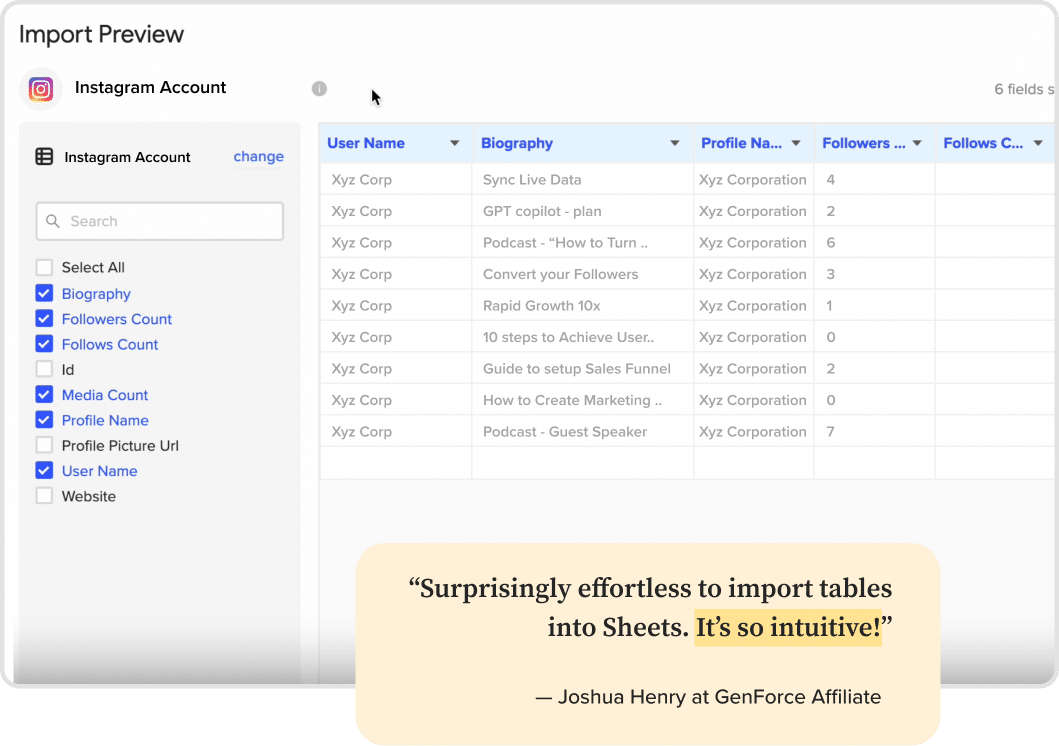Select the 'Podcast - "How to Turn ..' cell
This screenshot has height=746, width=1059.
coord(583,242)
